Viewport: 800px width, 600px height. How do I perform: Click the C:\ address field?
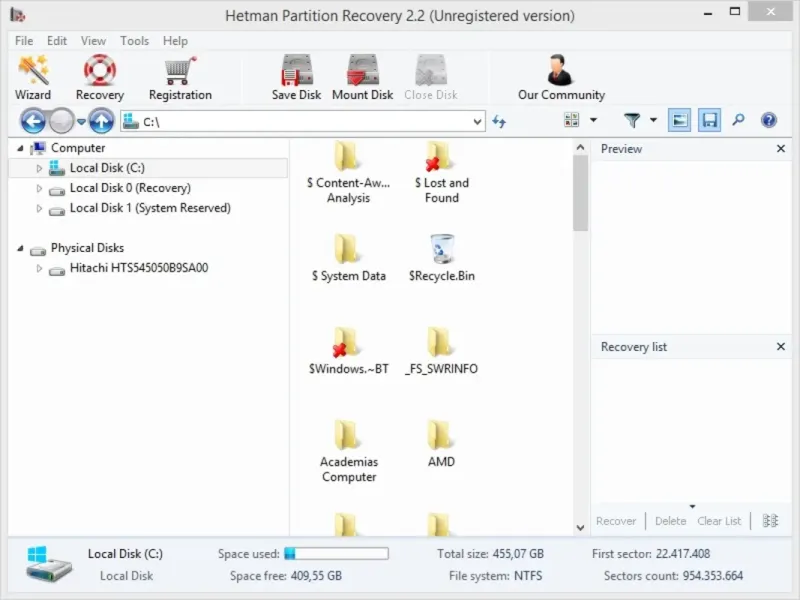point(303,122)
